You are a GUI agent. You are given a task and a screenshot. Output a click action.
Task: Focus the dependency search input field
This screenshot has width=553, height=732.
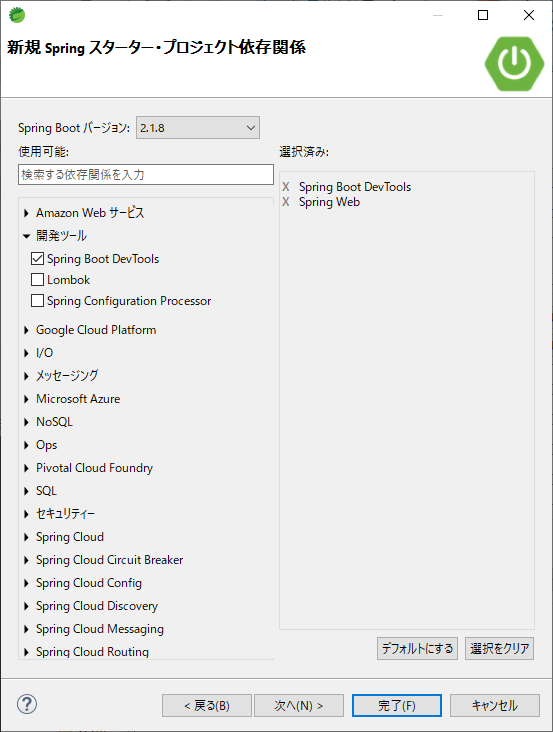tap(146, 175)
